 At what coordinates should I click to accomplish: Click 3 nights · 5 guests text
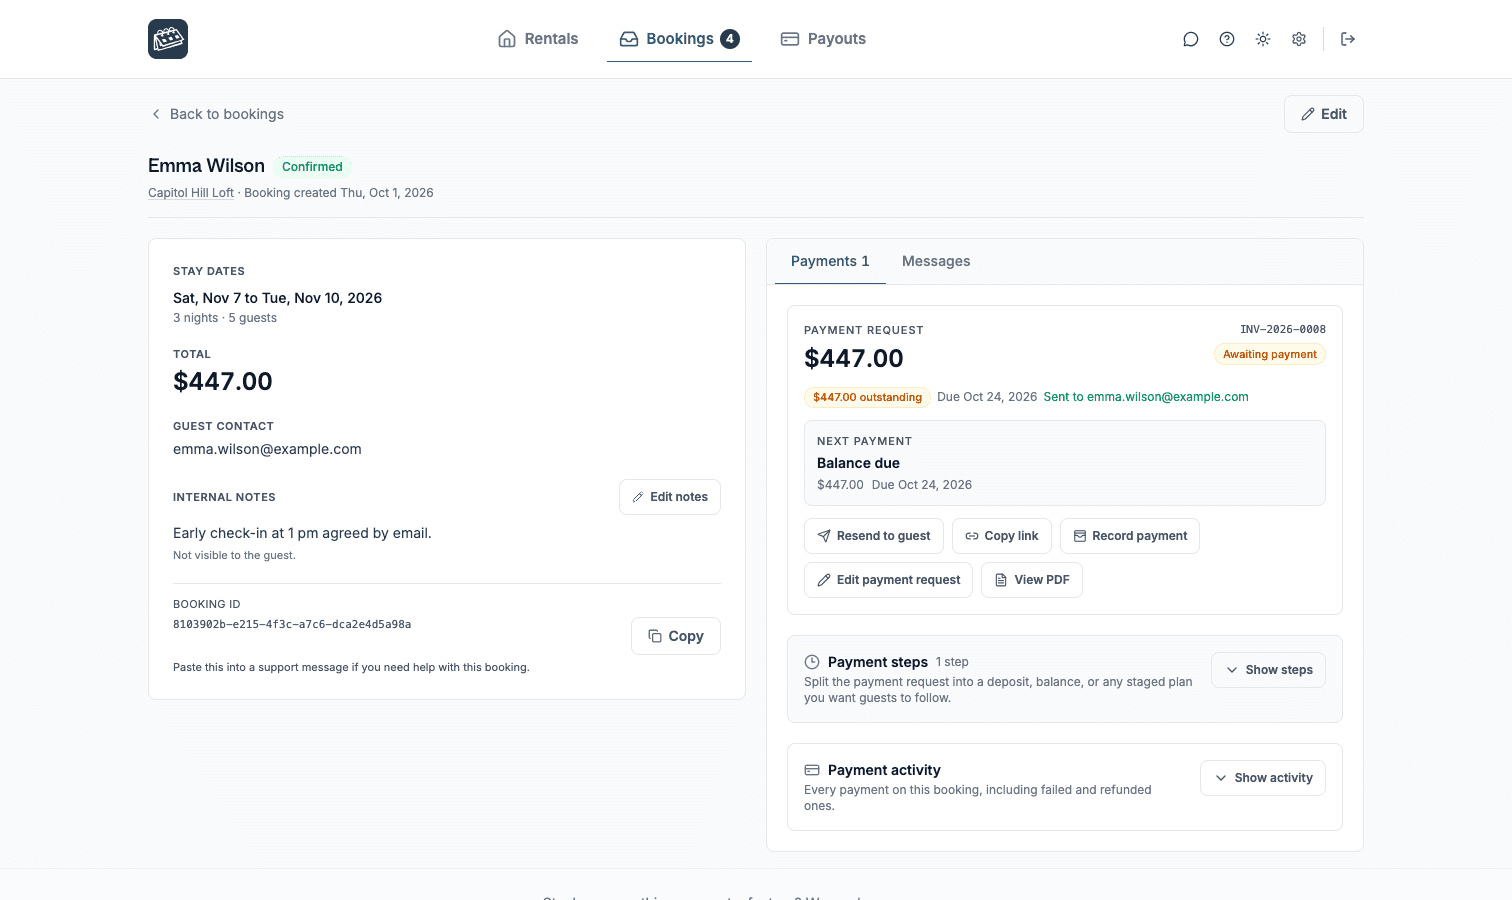tap(225, 318)
